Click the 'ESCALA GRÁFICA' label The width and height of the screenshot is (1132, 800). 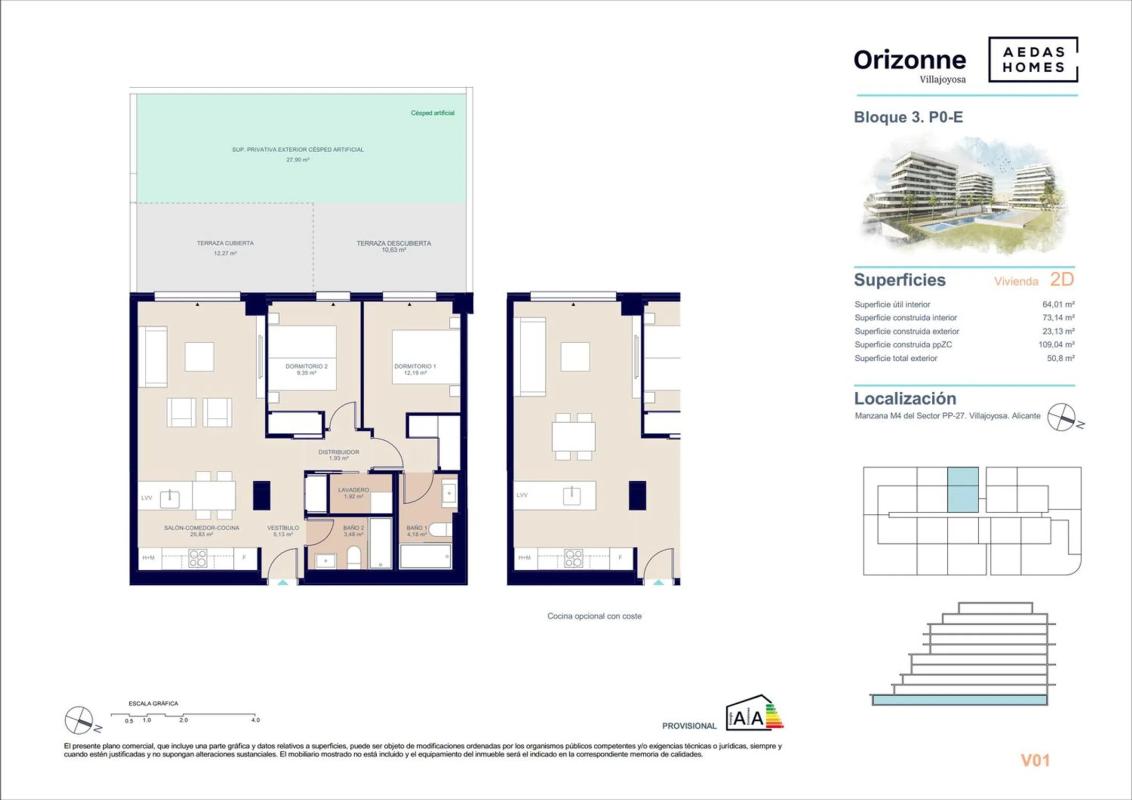(153, 703)
